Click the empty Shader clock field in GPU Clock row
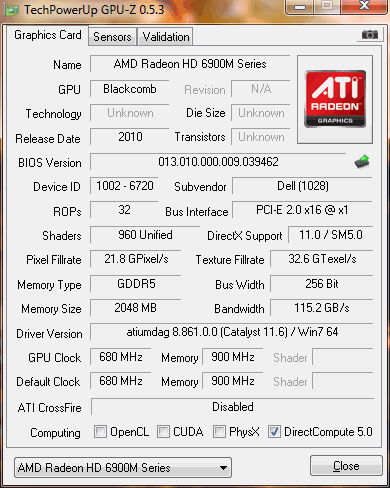Screen dimensions: 390x488 pyautogui.click(x=343, y=357)
